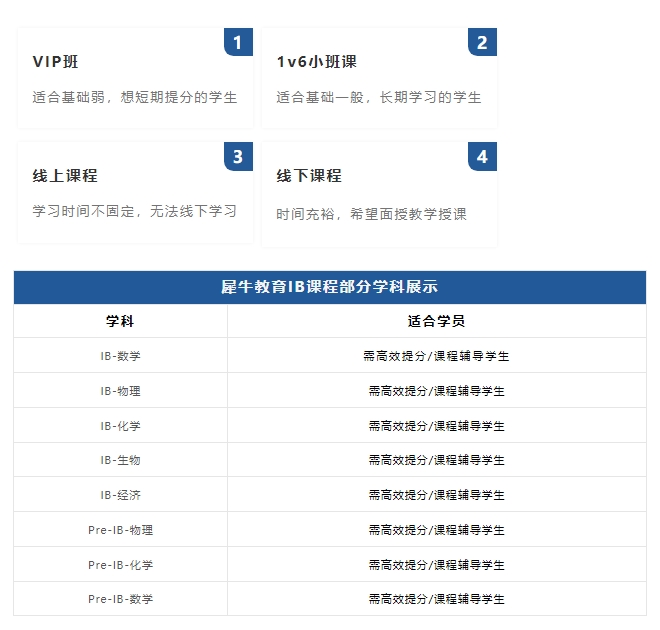This screenshot has width=660, height=630.
Task: Select the VIP班 card title
Action: point(55,62)
